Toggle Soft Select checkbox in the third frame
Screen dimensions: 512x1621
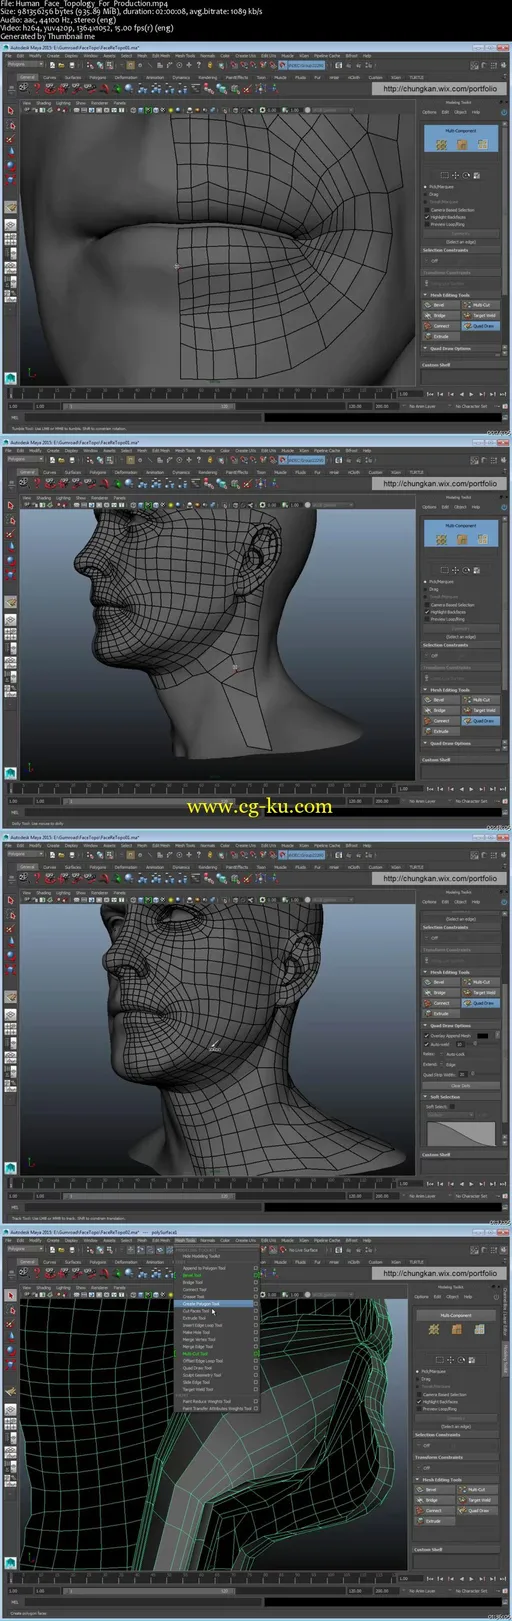coord(452,1107)
